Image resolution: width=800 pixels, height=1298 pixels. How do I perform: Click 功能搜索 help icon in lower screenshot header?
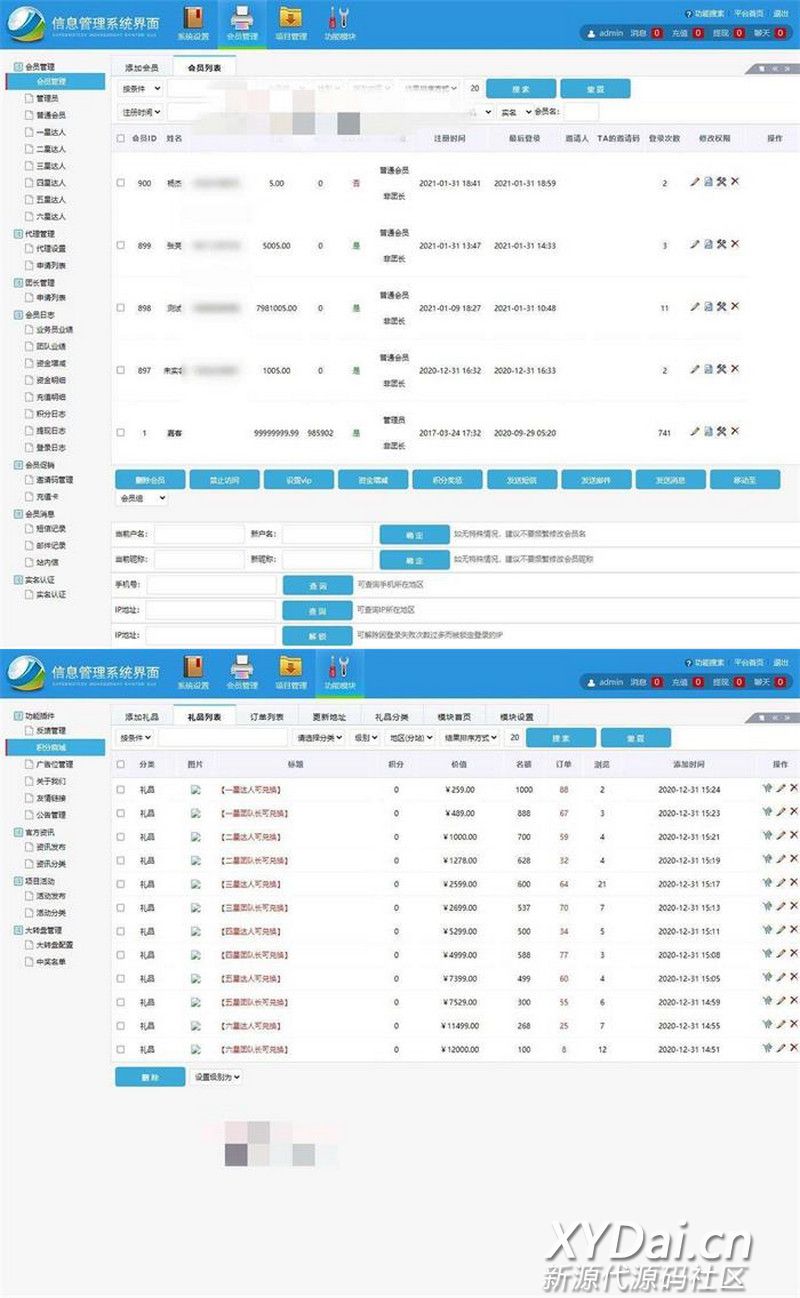(688, 662)
